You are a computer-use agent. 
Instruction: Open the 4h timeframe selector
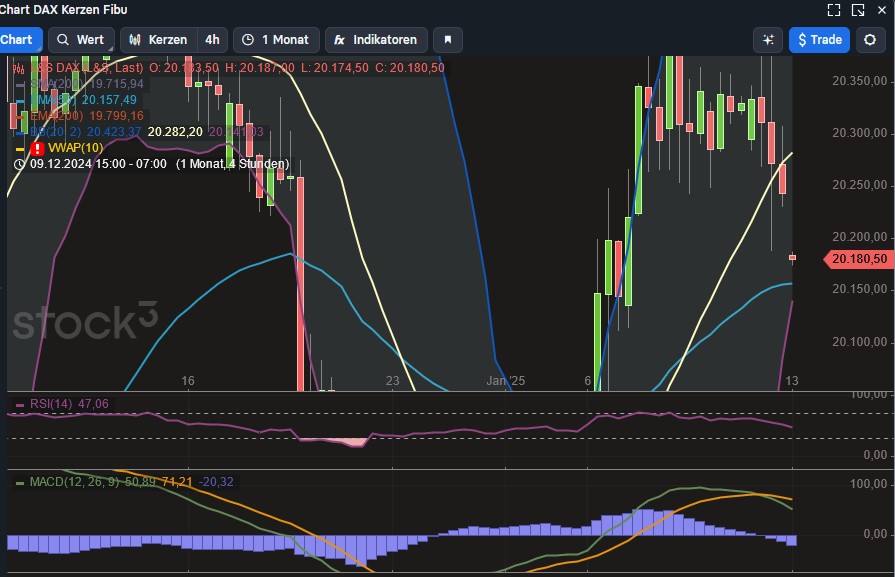tap(210, 40)
